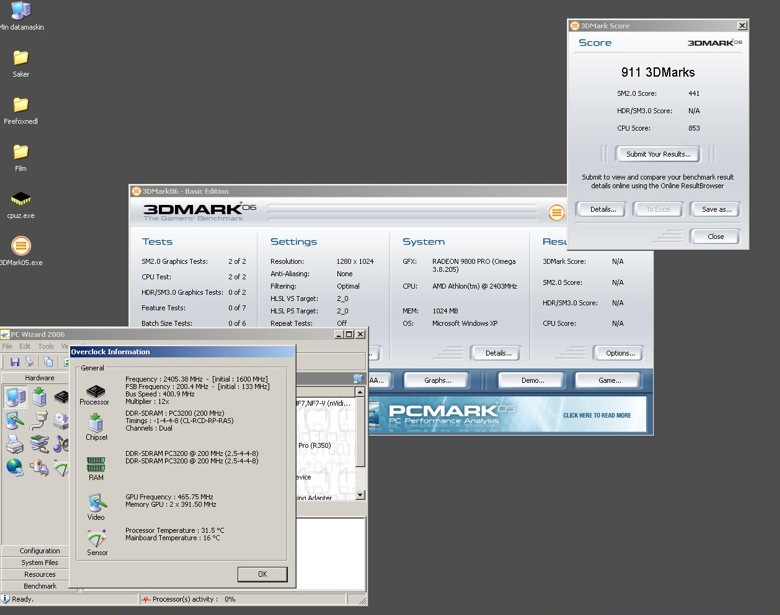Click the '911 3DMarks' score text
The height and width of the screenshot is (615, 780).
[658, 73]
